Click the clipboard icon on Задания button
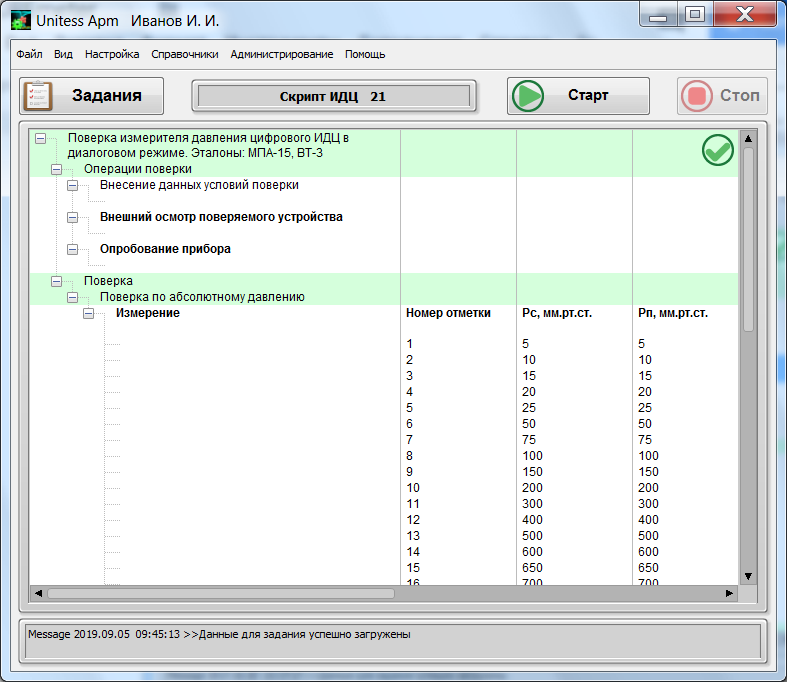This screenshot has width=787, height=682. [x=38, y=96]
